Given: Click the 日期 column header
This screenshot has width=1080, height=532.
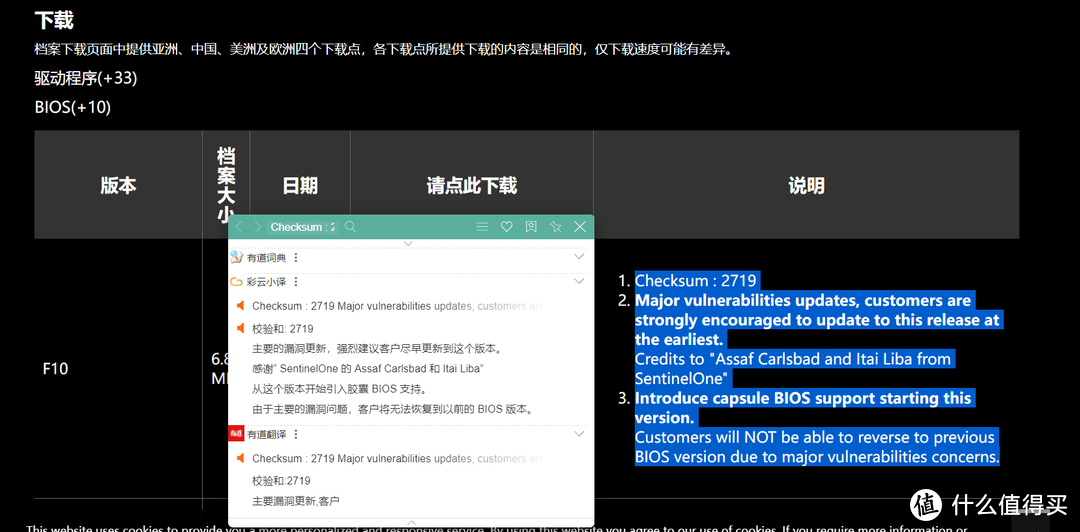Looking at the screenshot, I should 300,185.
